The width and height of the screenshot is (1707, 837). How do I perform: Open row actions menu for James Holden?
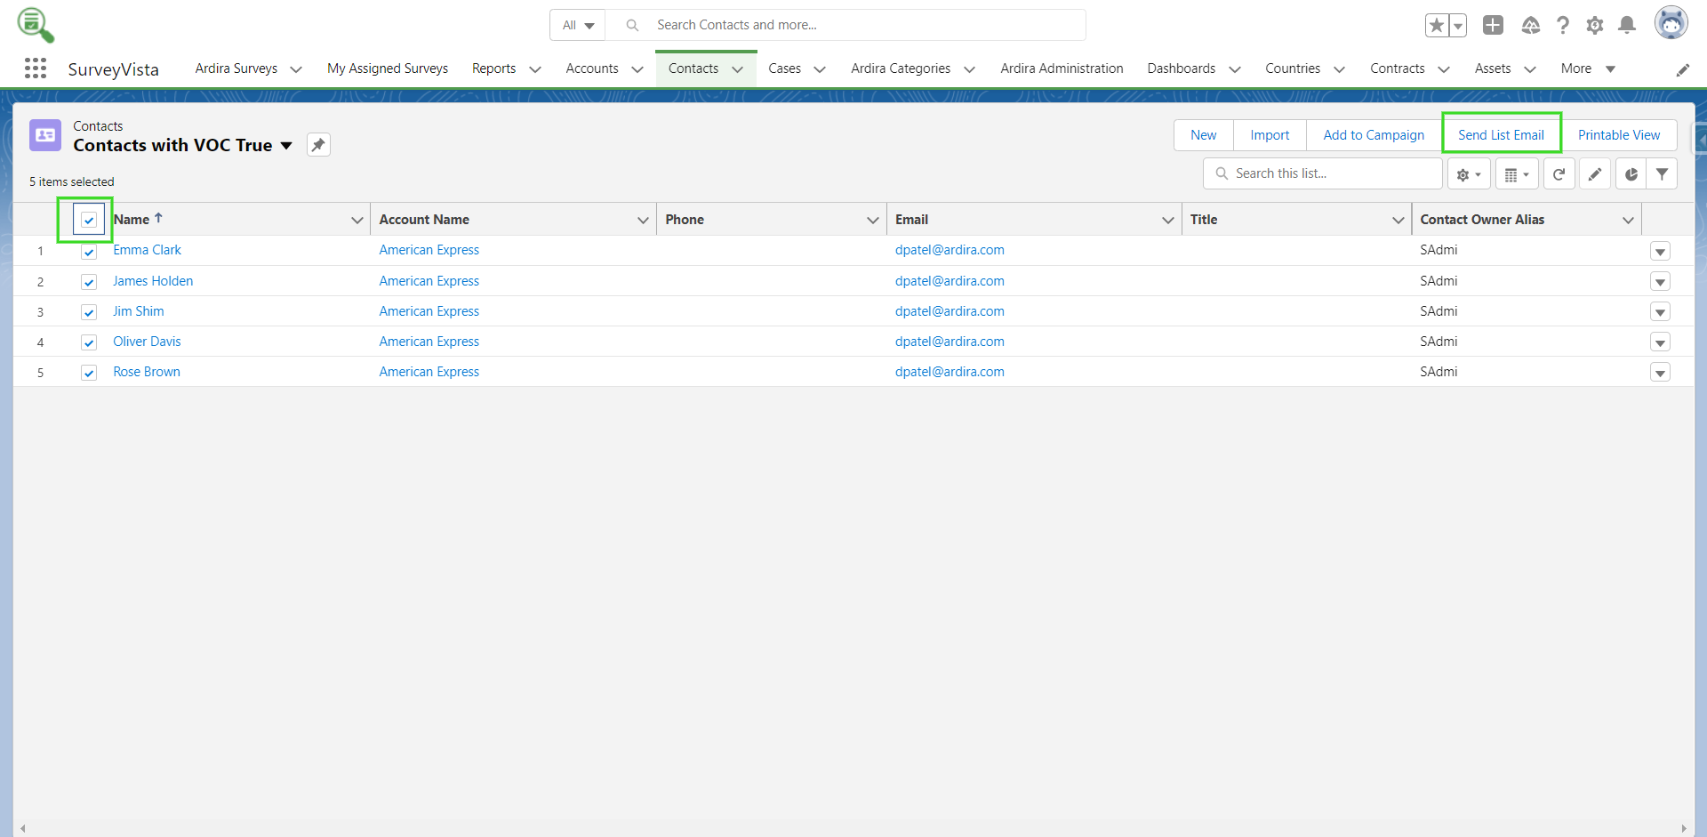(1660, 282)
